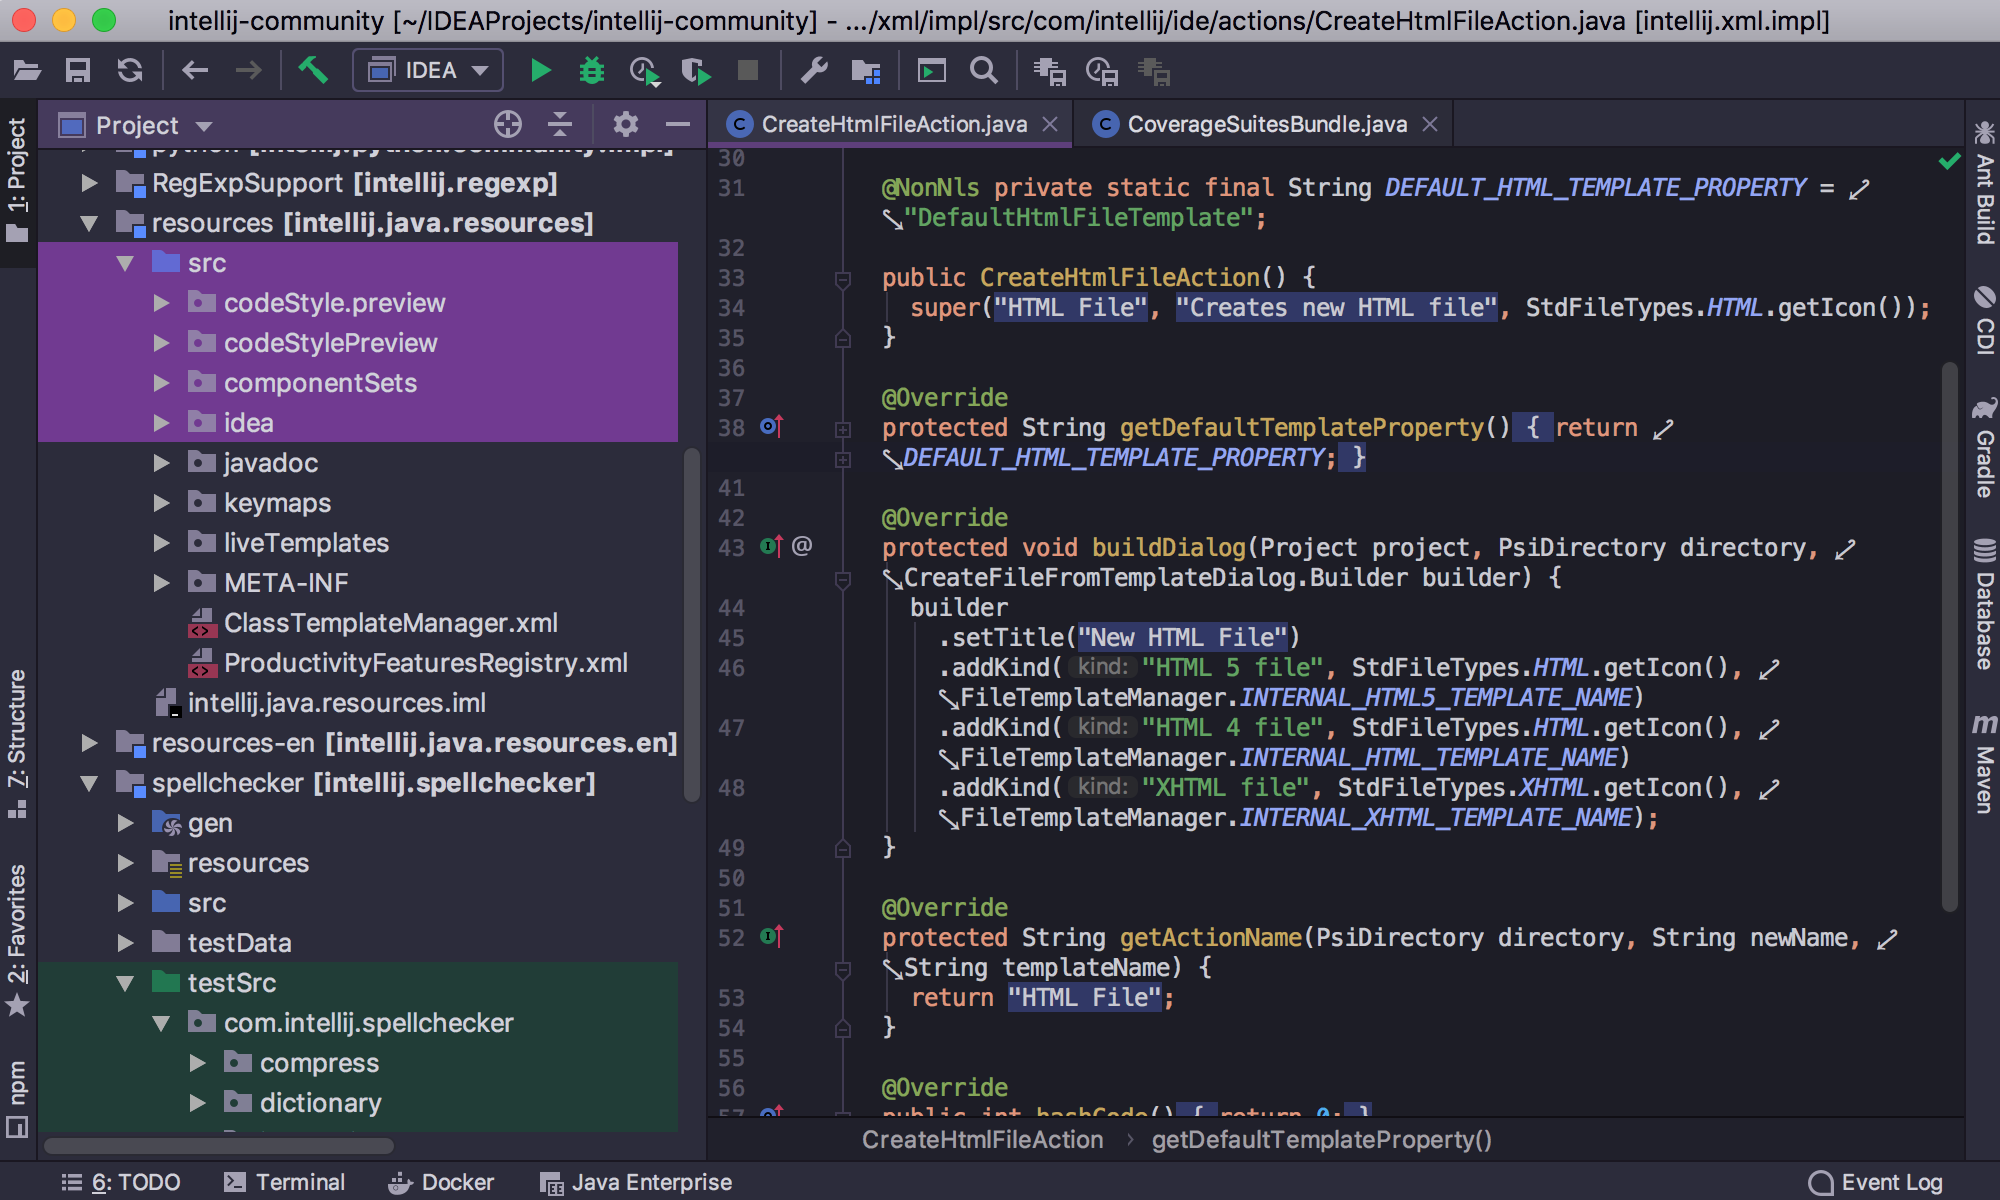Toggle the Maven side panel icon

1980,757
